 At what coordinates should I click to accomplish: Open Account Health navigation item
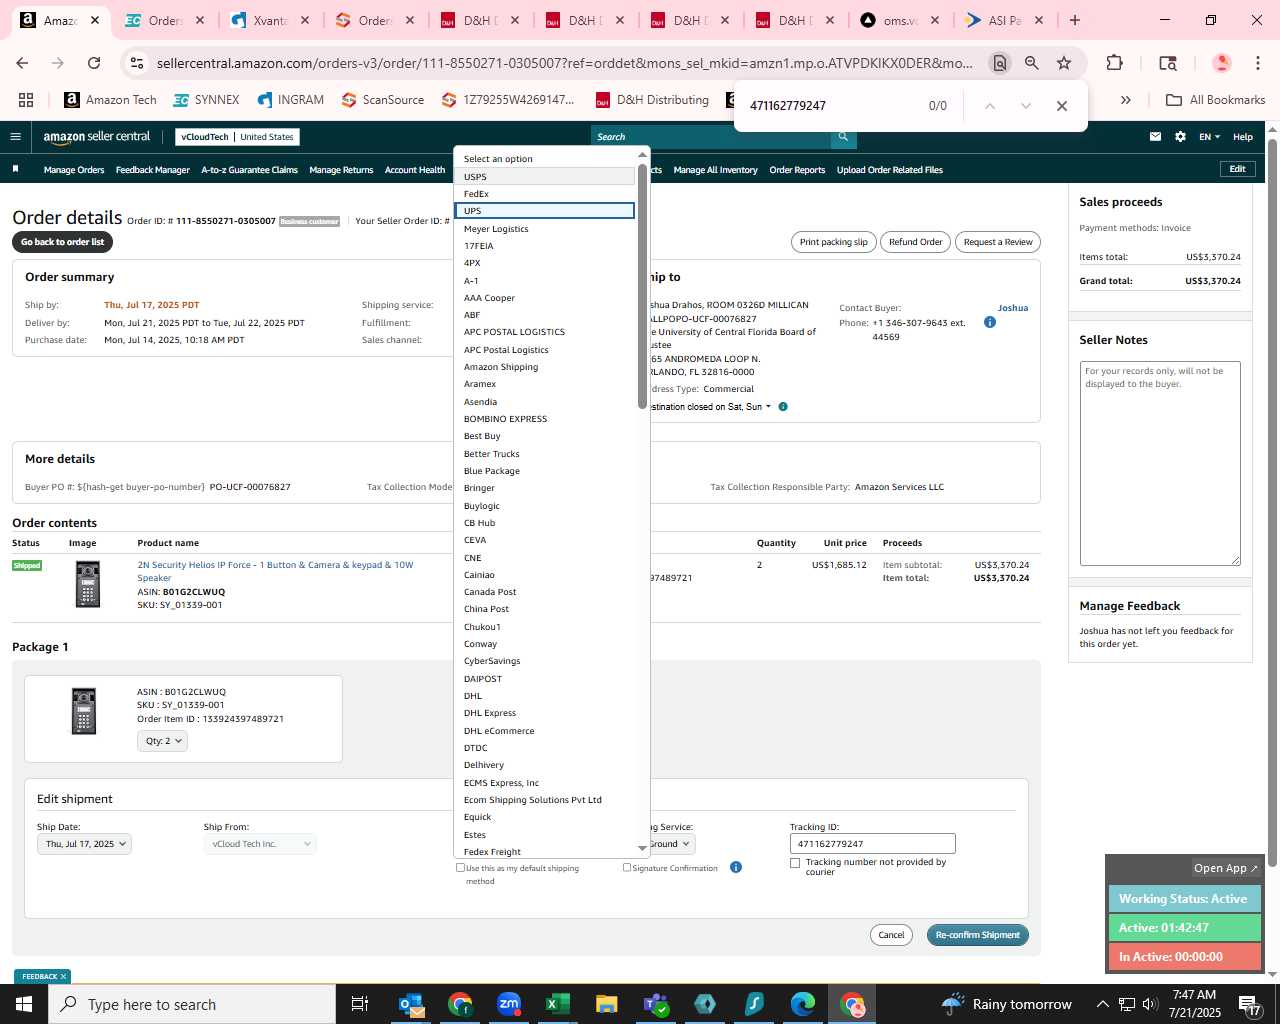(x=415, y=170)
